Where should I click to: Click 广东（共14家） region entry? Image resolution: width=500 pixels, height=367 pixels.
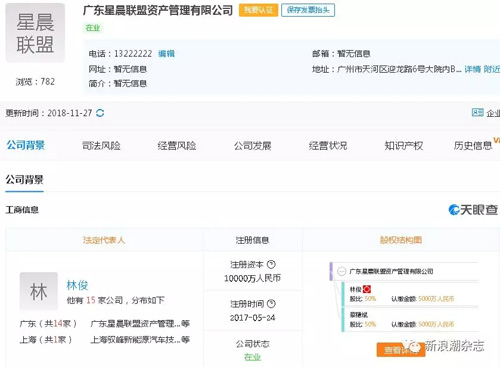pyautogui.click(x=48, y=323)
